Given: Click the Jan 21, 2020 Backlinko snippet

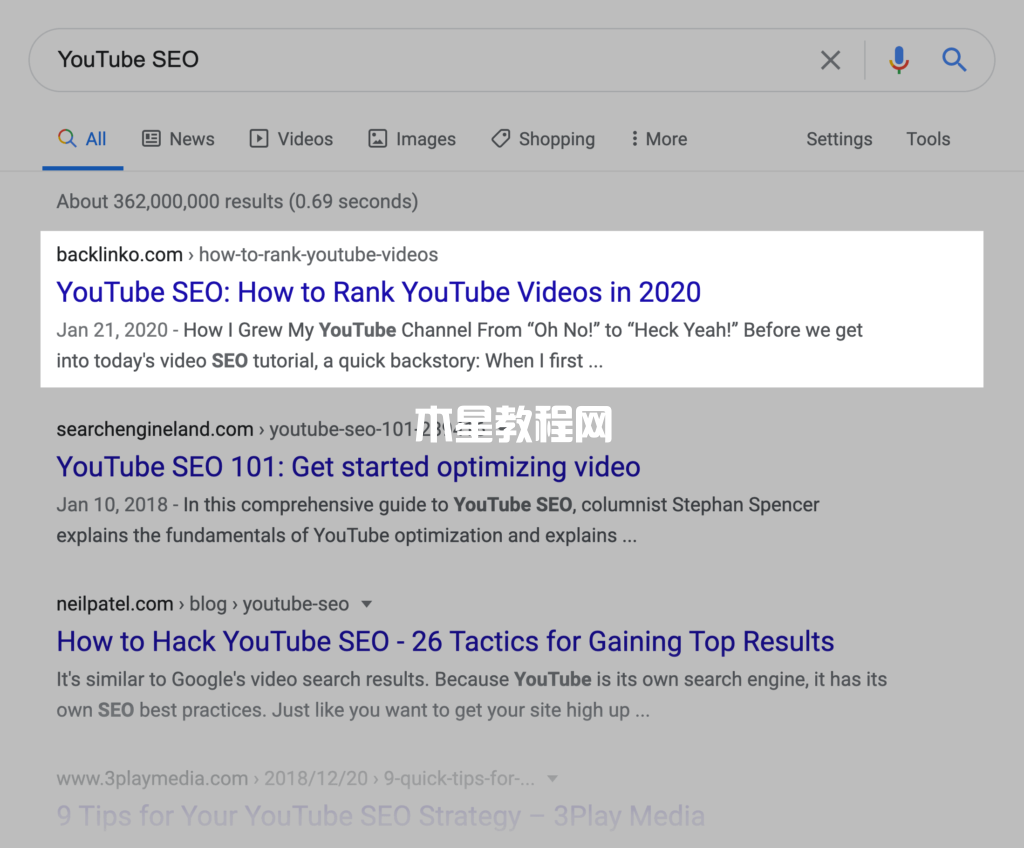Looking at the screenshot, I should pyautogui.click(x=459, y=345).
